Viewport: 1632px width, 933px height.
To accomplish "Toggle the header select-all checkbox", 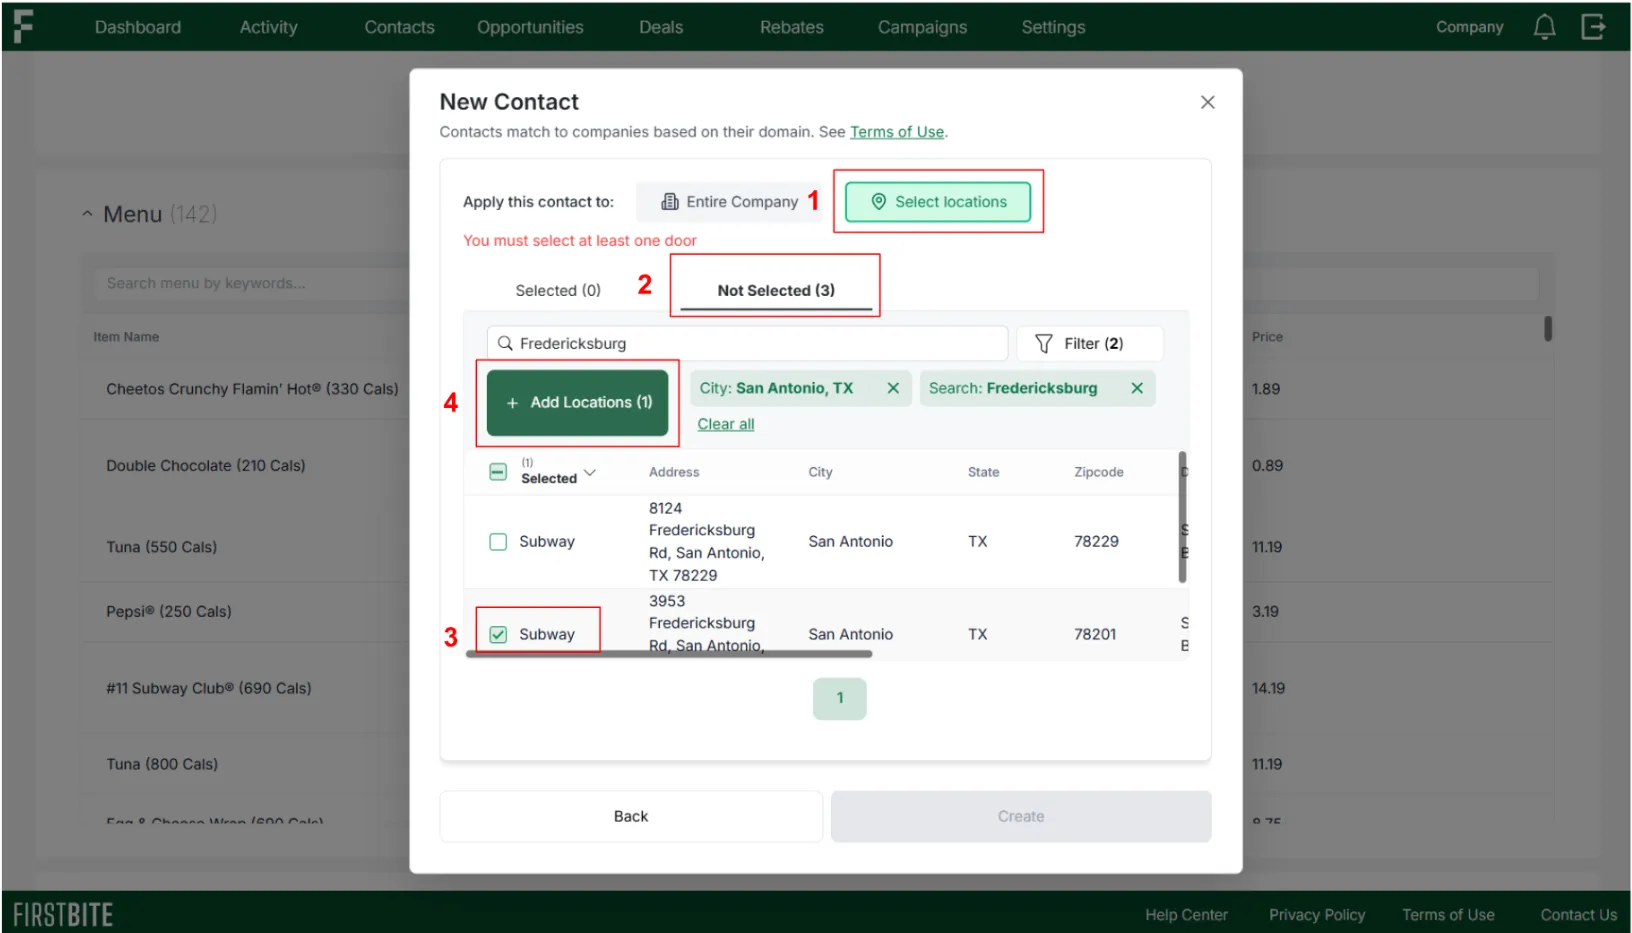I will 498,472.
